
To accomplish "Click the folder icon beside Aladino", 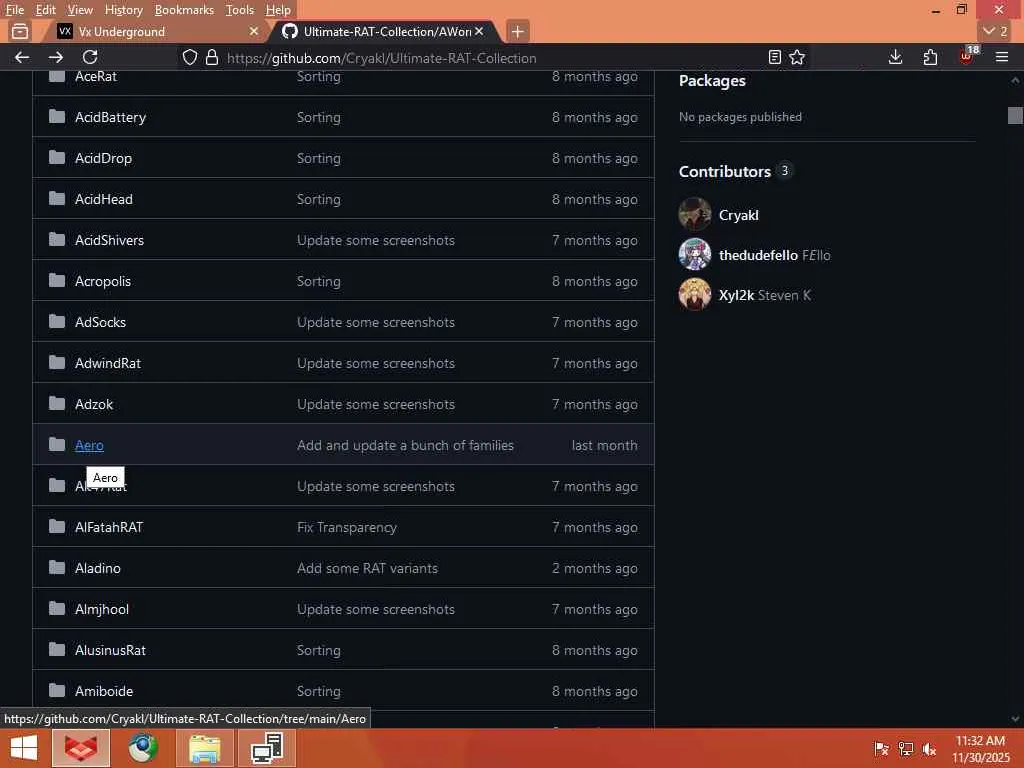I will [57, 568].
